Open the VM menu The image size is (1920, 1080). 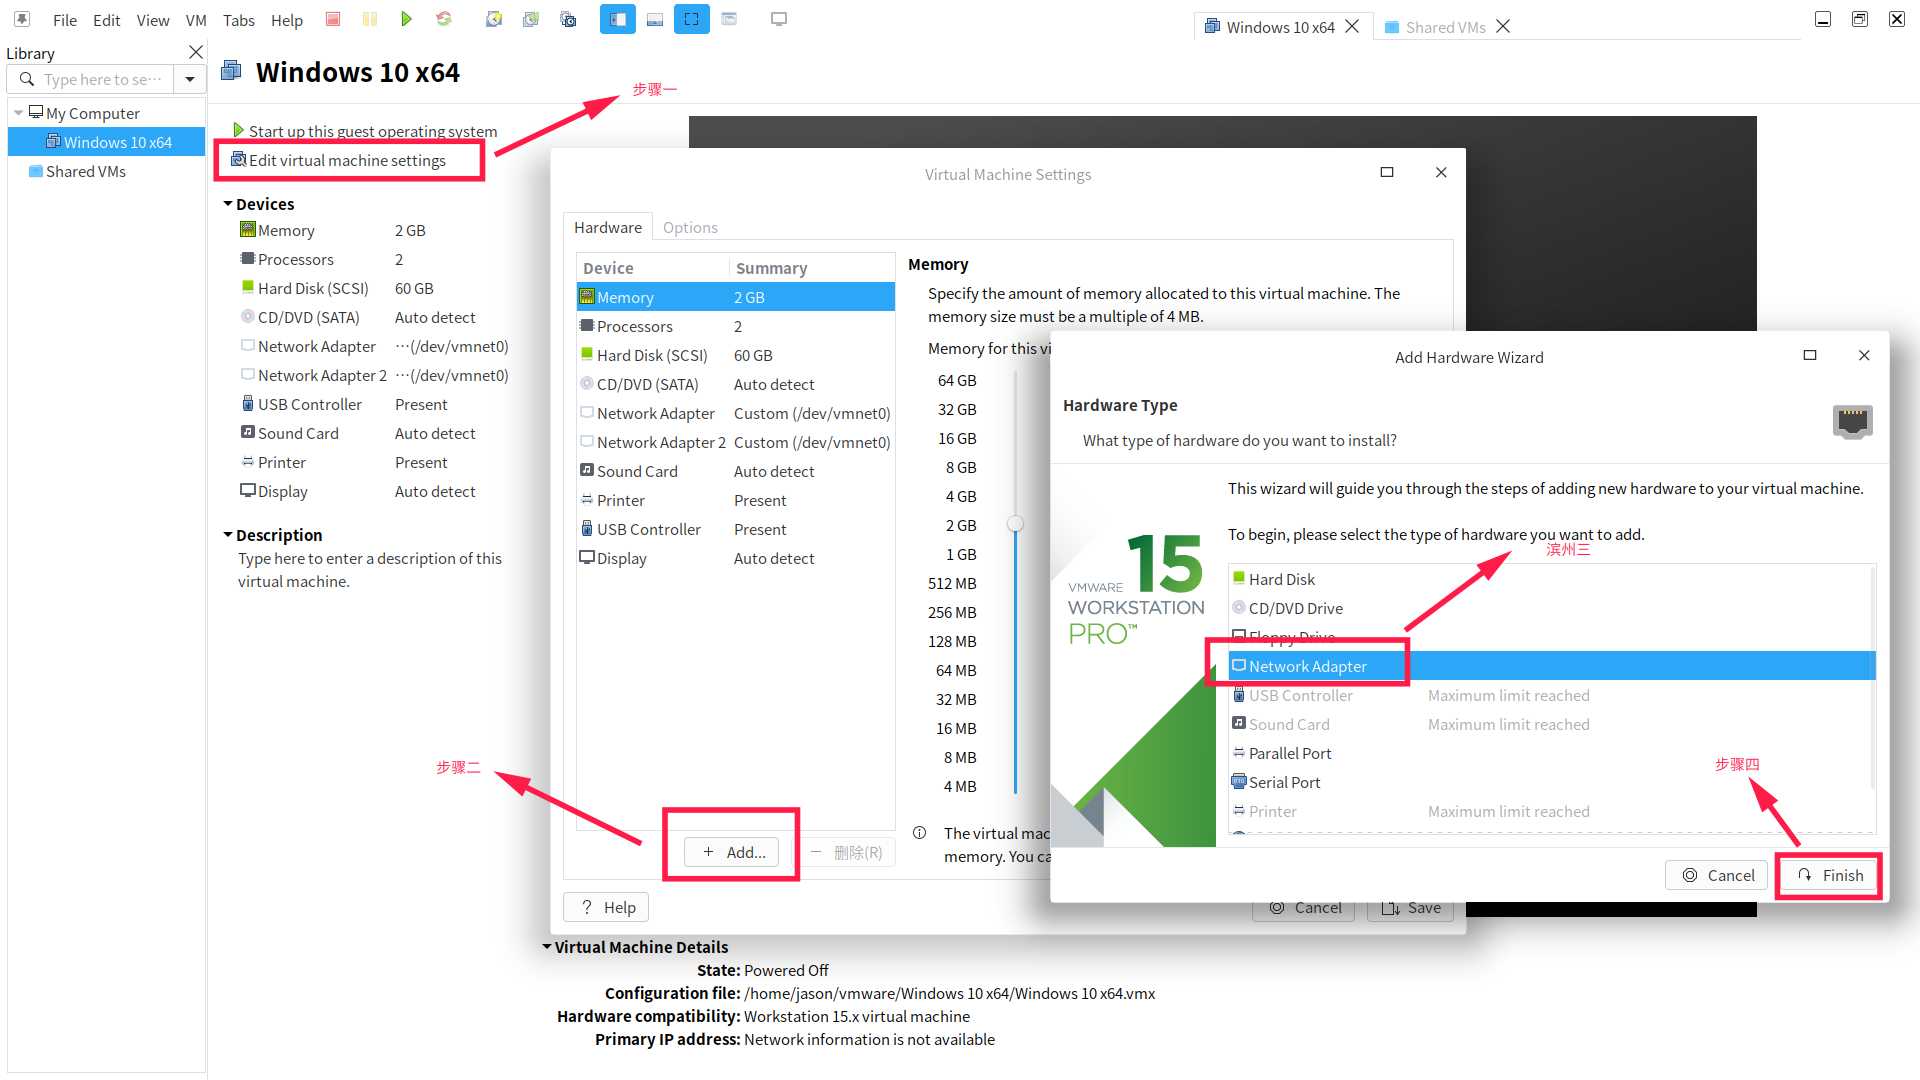point(196,20)
